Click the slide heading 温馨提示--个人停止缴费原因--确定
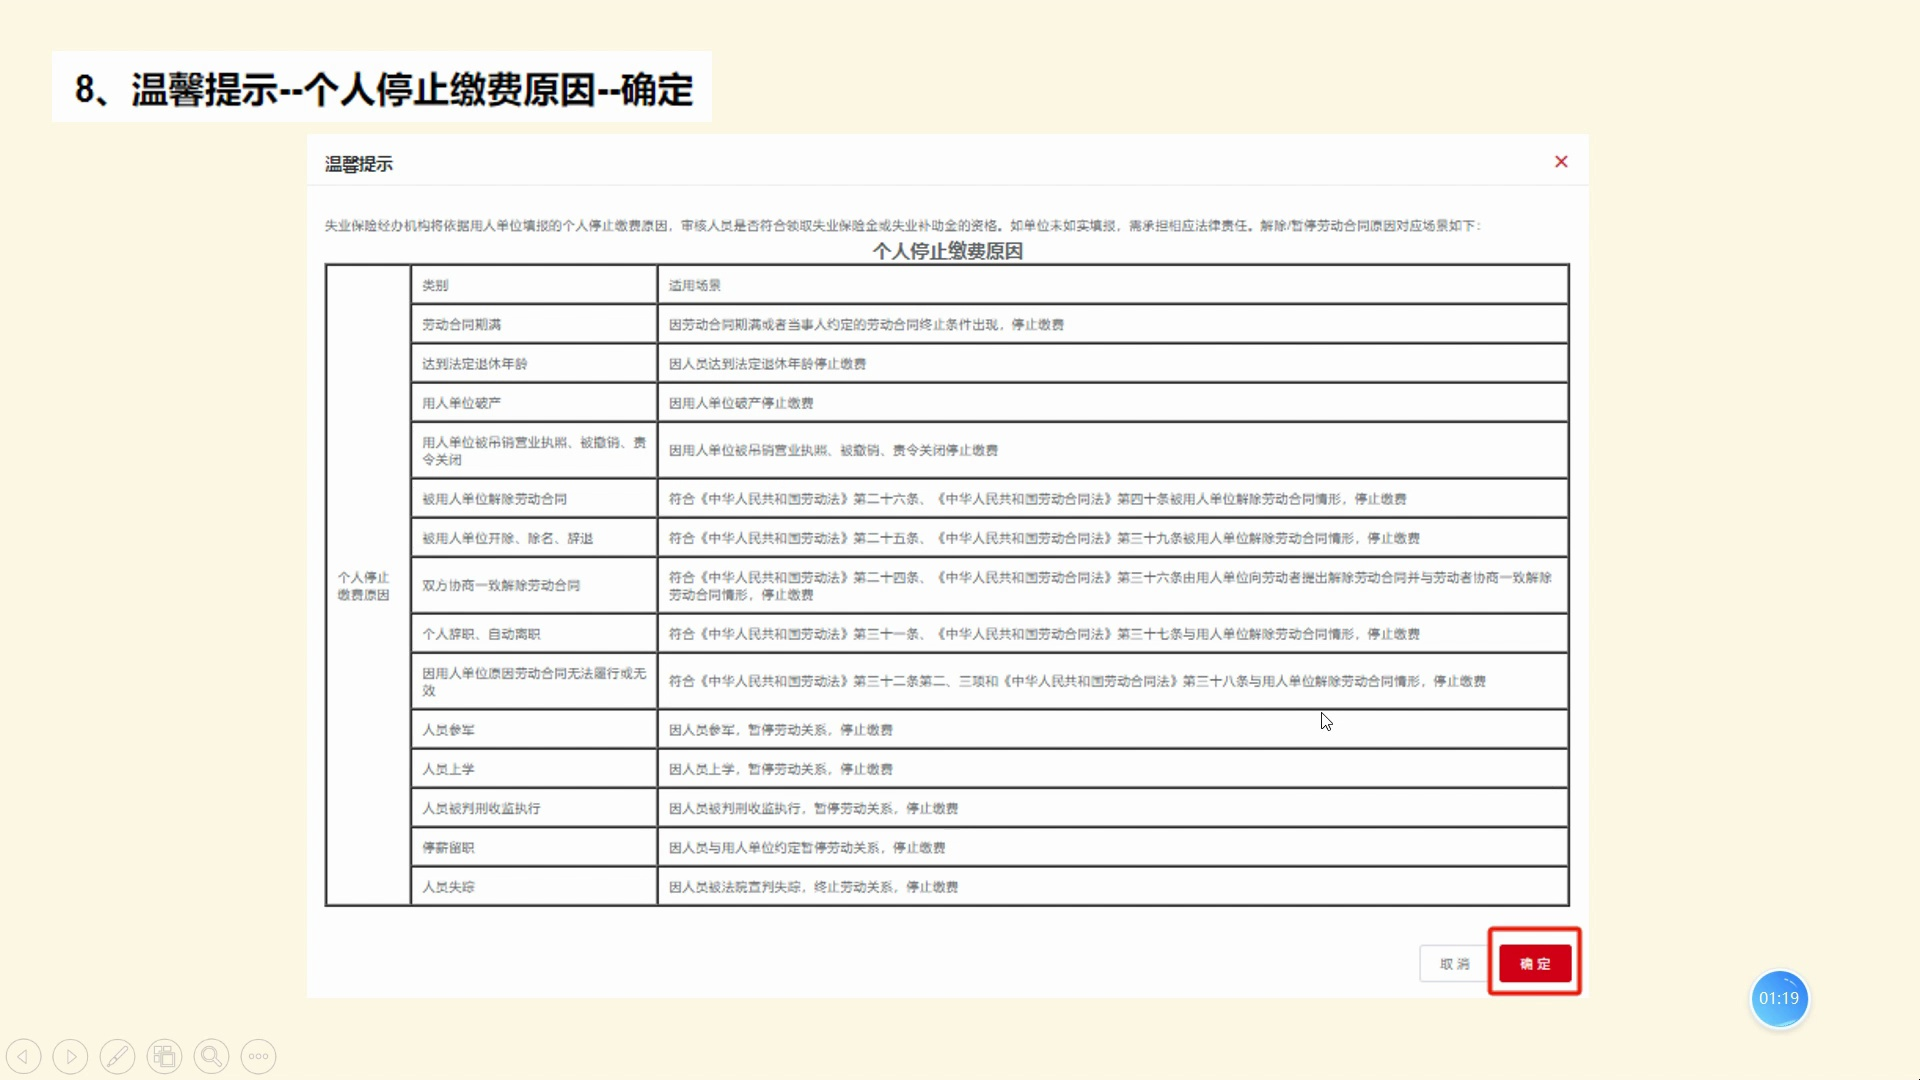 383,89
